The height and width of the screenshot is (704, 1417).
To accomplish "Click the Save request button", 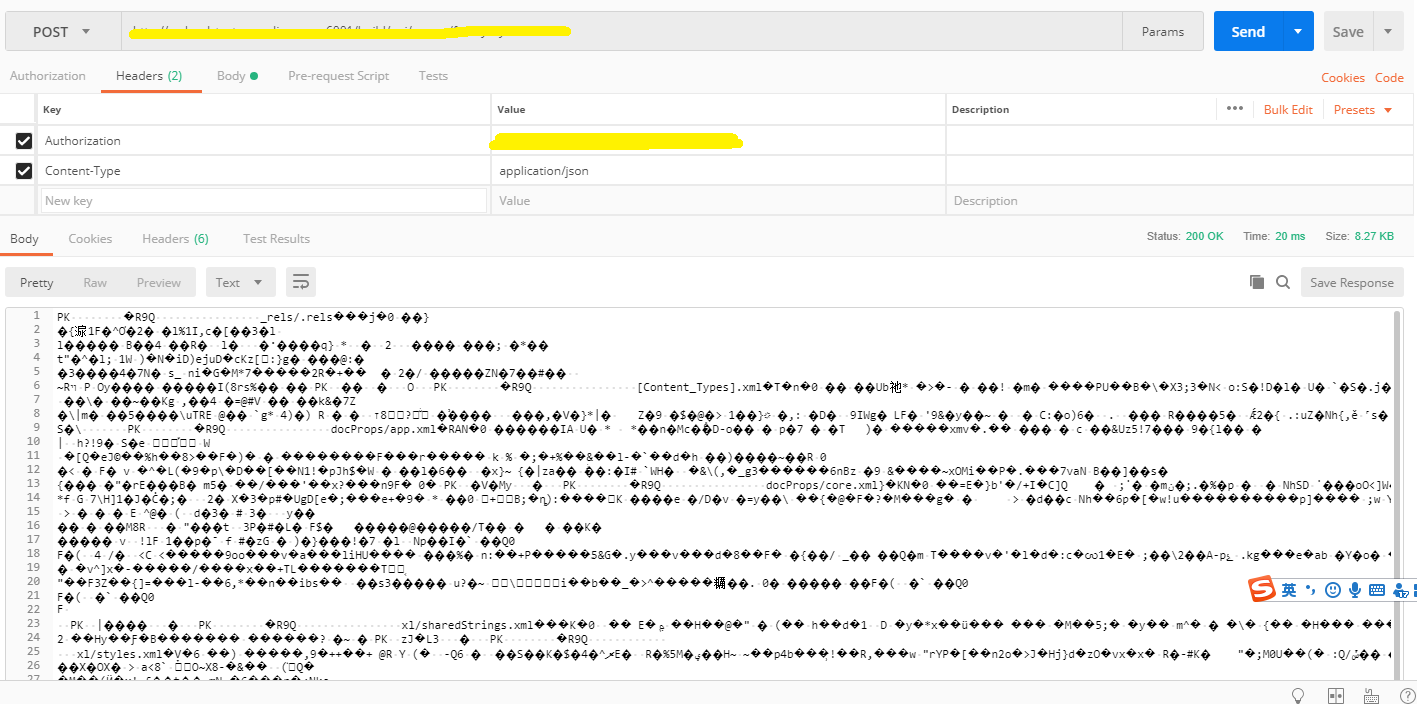I will (x=1347, y=32).
